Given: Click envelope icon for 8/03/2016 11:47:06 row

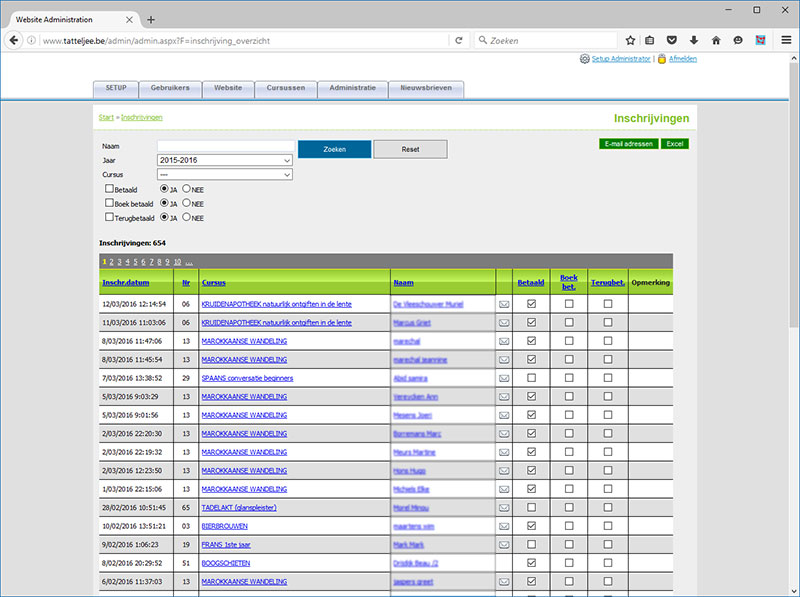Looking at the screenshot, I should point(504,341).
